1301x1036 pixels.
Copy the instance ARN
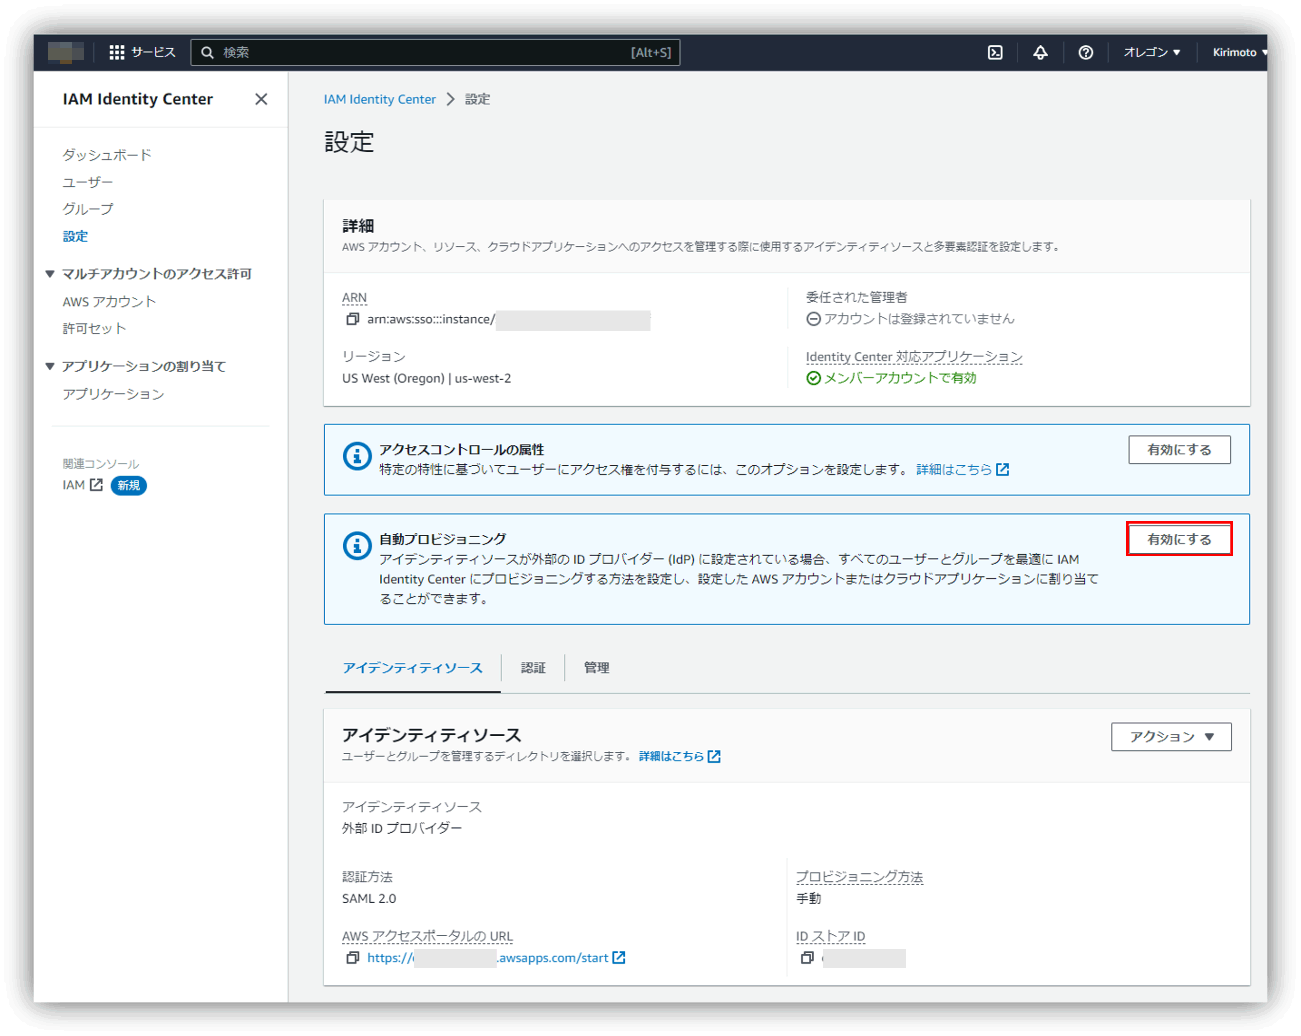coord(352,319)
